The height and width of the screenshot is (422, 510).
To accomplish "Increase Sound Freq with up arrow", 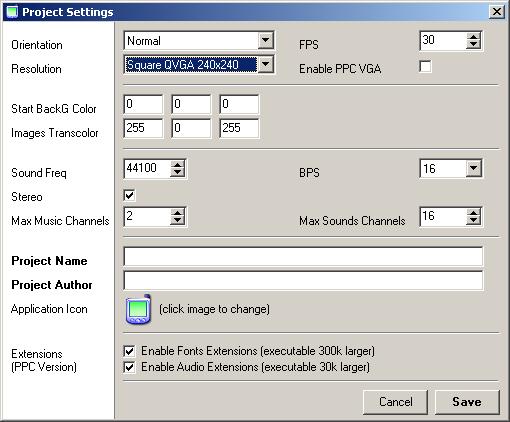I will pyautogui.click(x=177, y=164).
